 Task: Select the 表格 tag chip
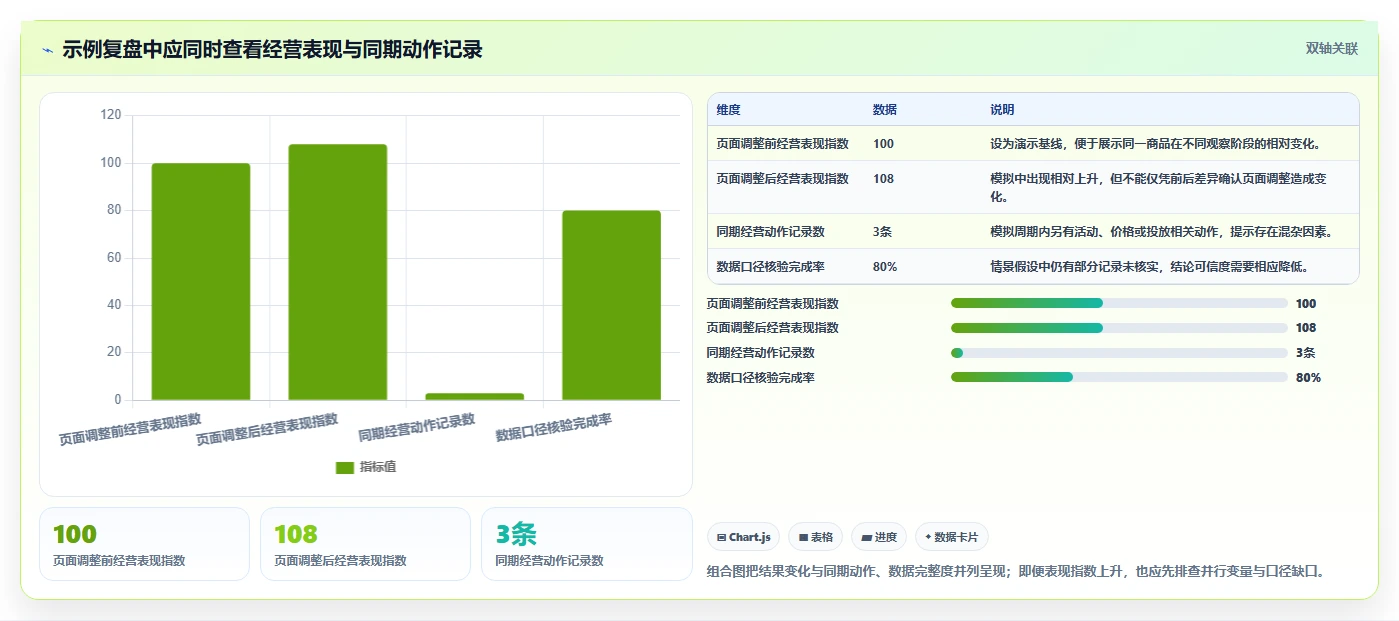click(x=816, y=537)
